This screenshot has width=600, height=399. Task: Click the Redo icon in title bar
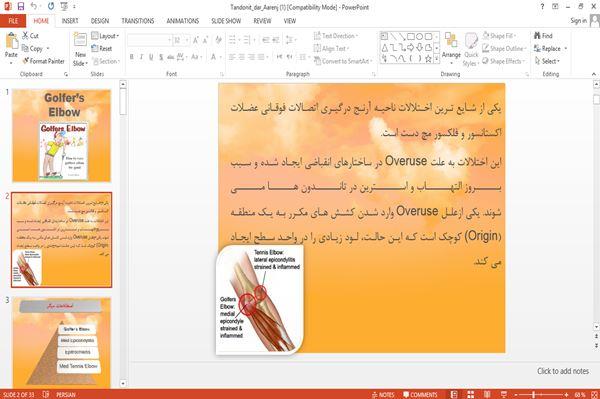click(51, 7)
